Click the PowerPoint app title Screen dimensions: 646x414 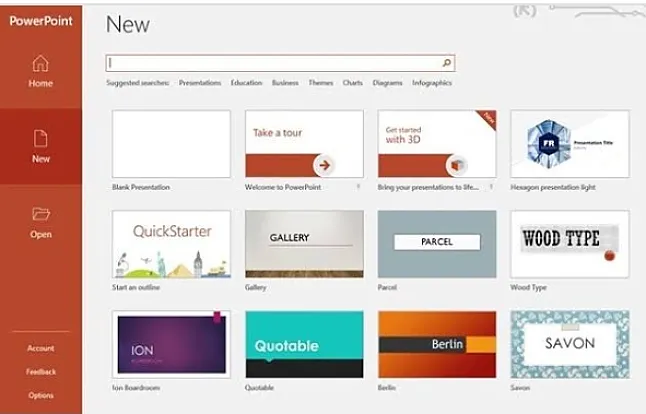pyautogui.click(x=41, y=21)
